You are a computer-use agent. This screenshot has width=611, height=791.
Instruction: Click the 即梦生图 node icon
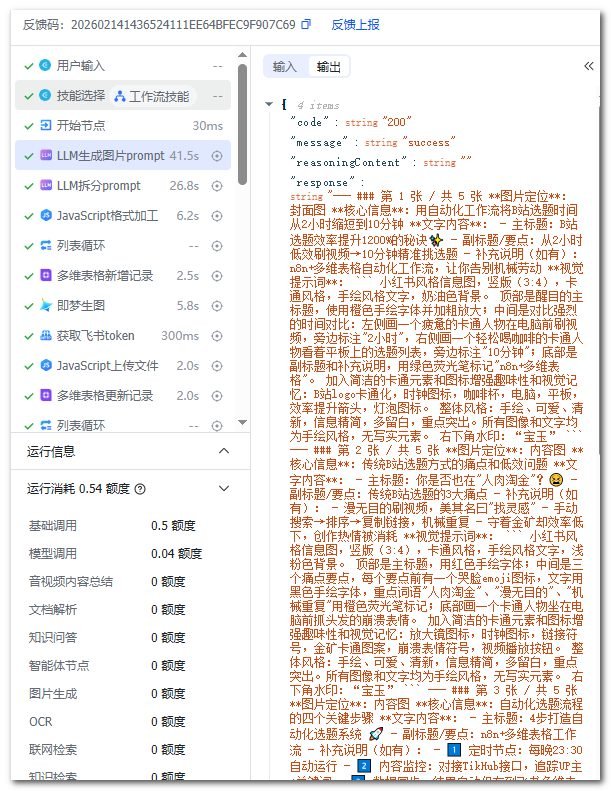click(x=45, y=305)
